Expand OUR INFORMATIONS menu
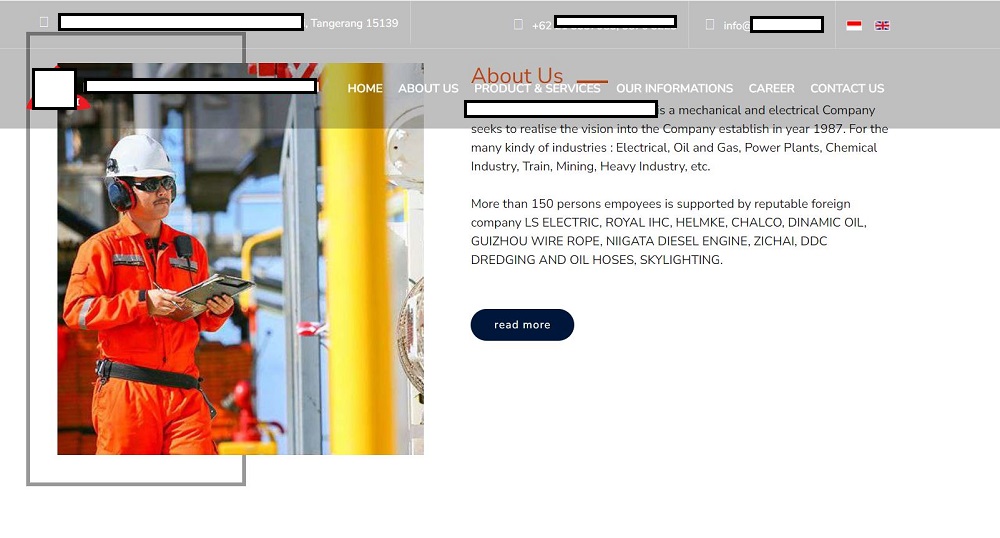 674,89
